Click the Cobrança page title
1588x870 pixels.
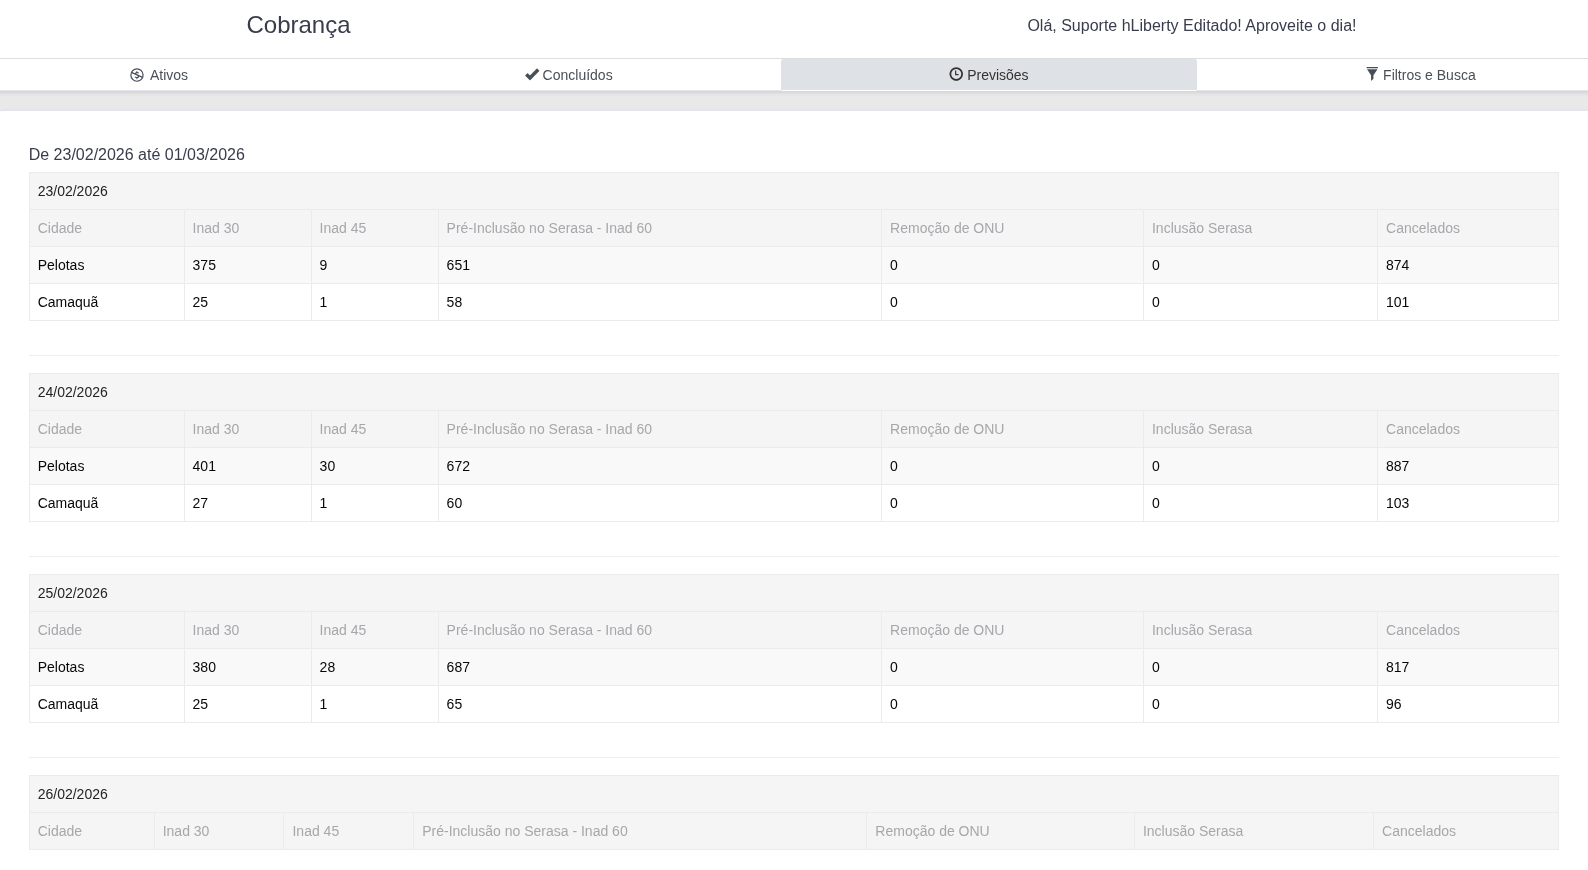pos(298,26)
